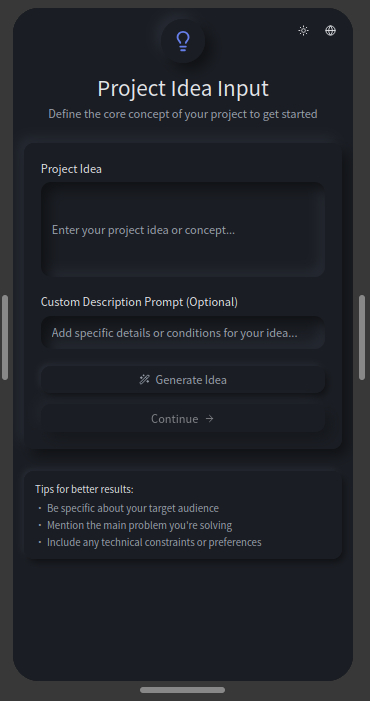
Task: Click the Continue button
Action: (183, 418)
